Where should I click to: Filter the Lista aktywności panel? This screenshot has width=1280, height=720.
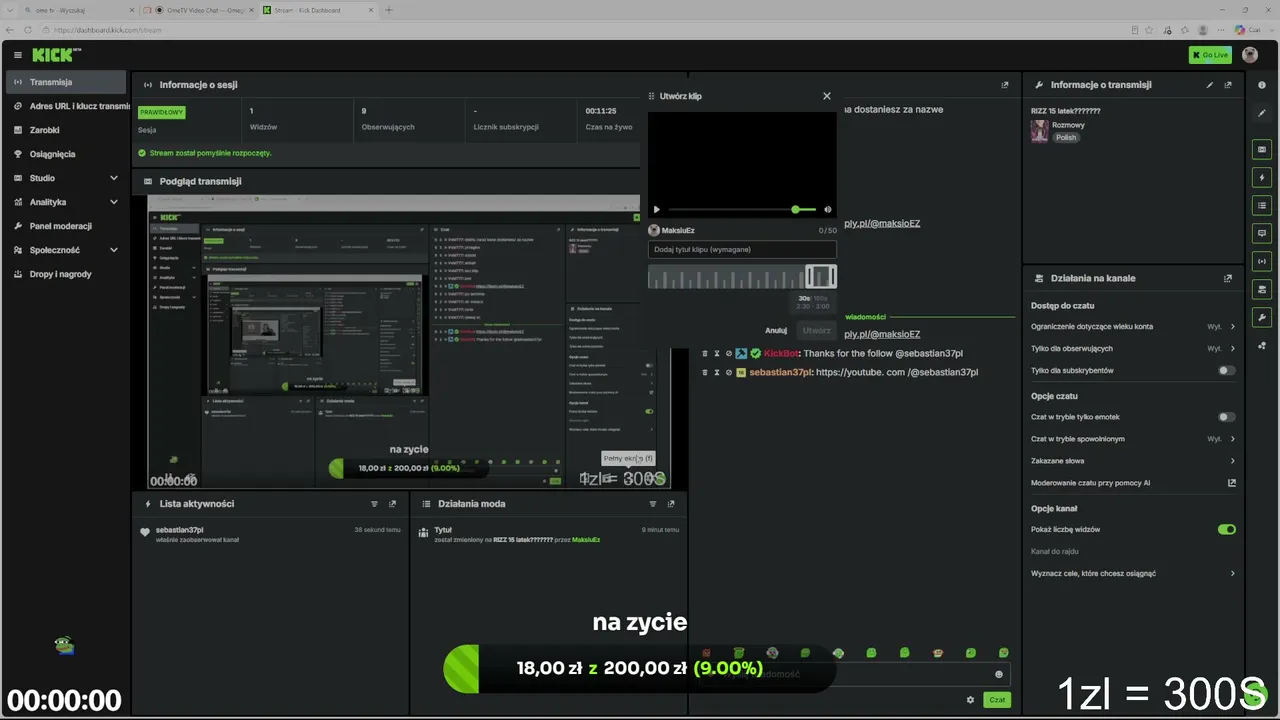[375, 504]
